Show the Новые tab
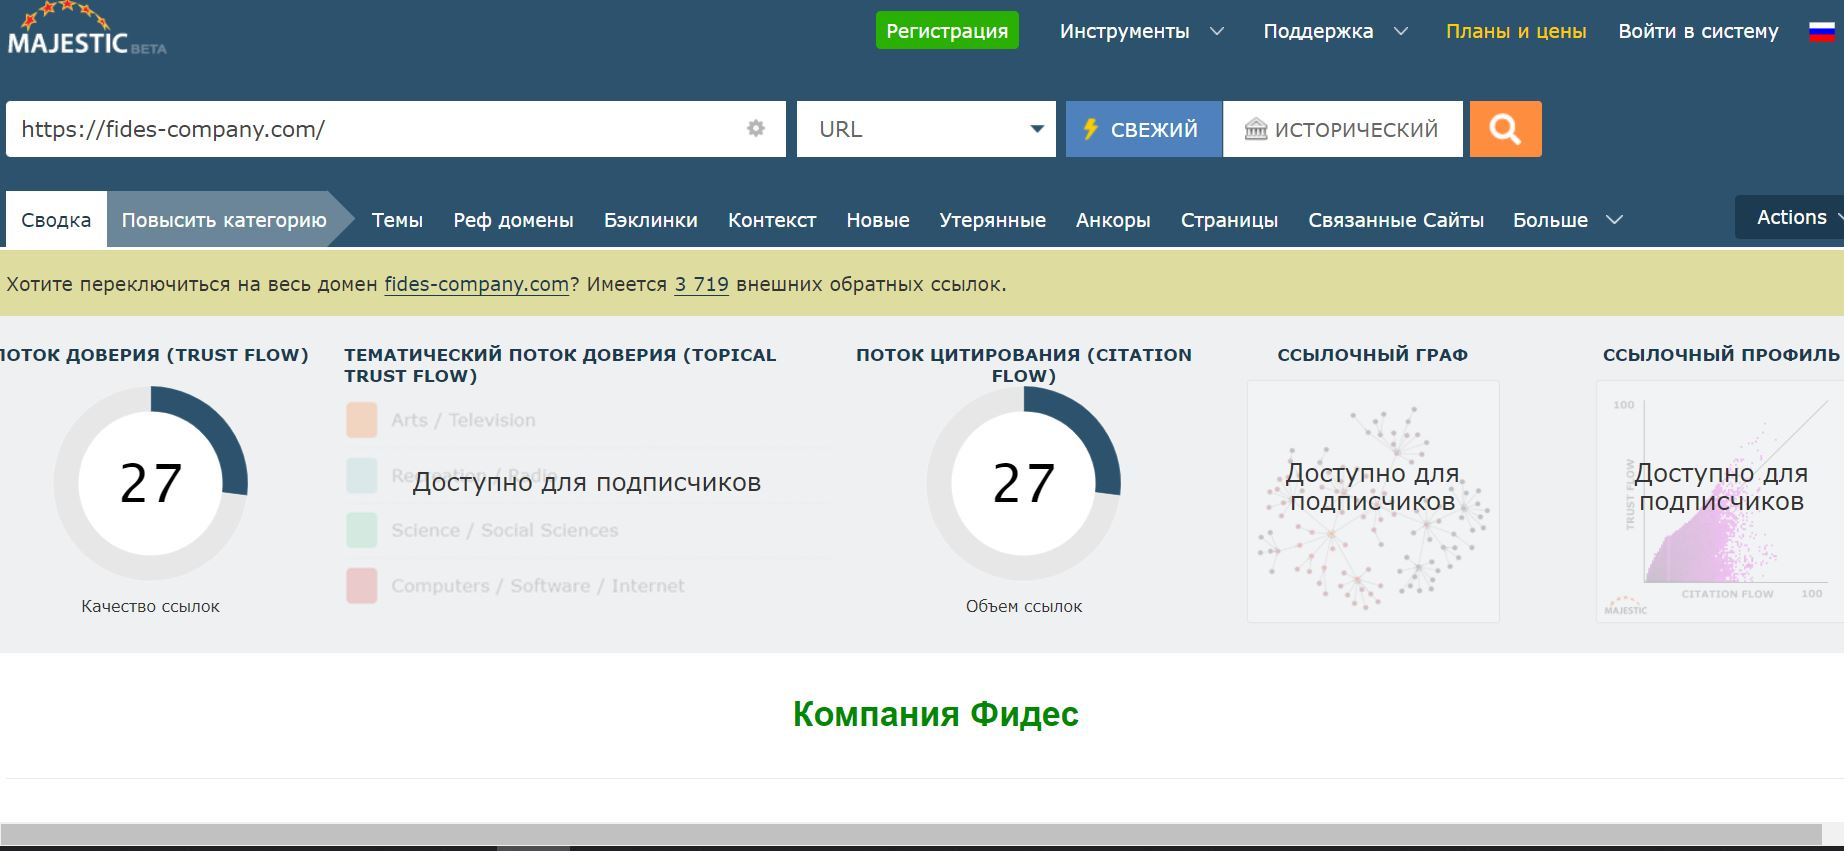1844x851 pixels. click(x=878, y=220)
